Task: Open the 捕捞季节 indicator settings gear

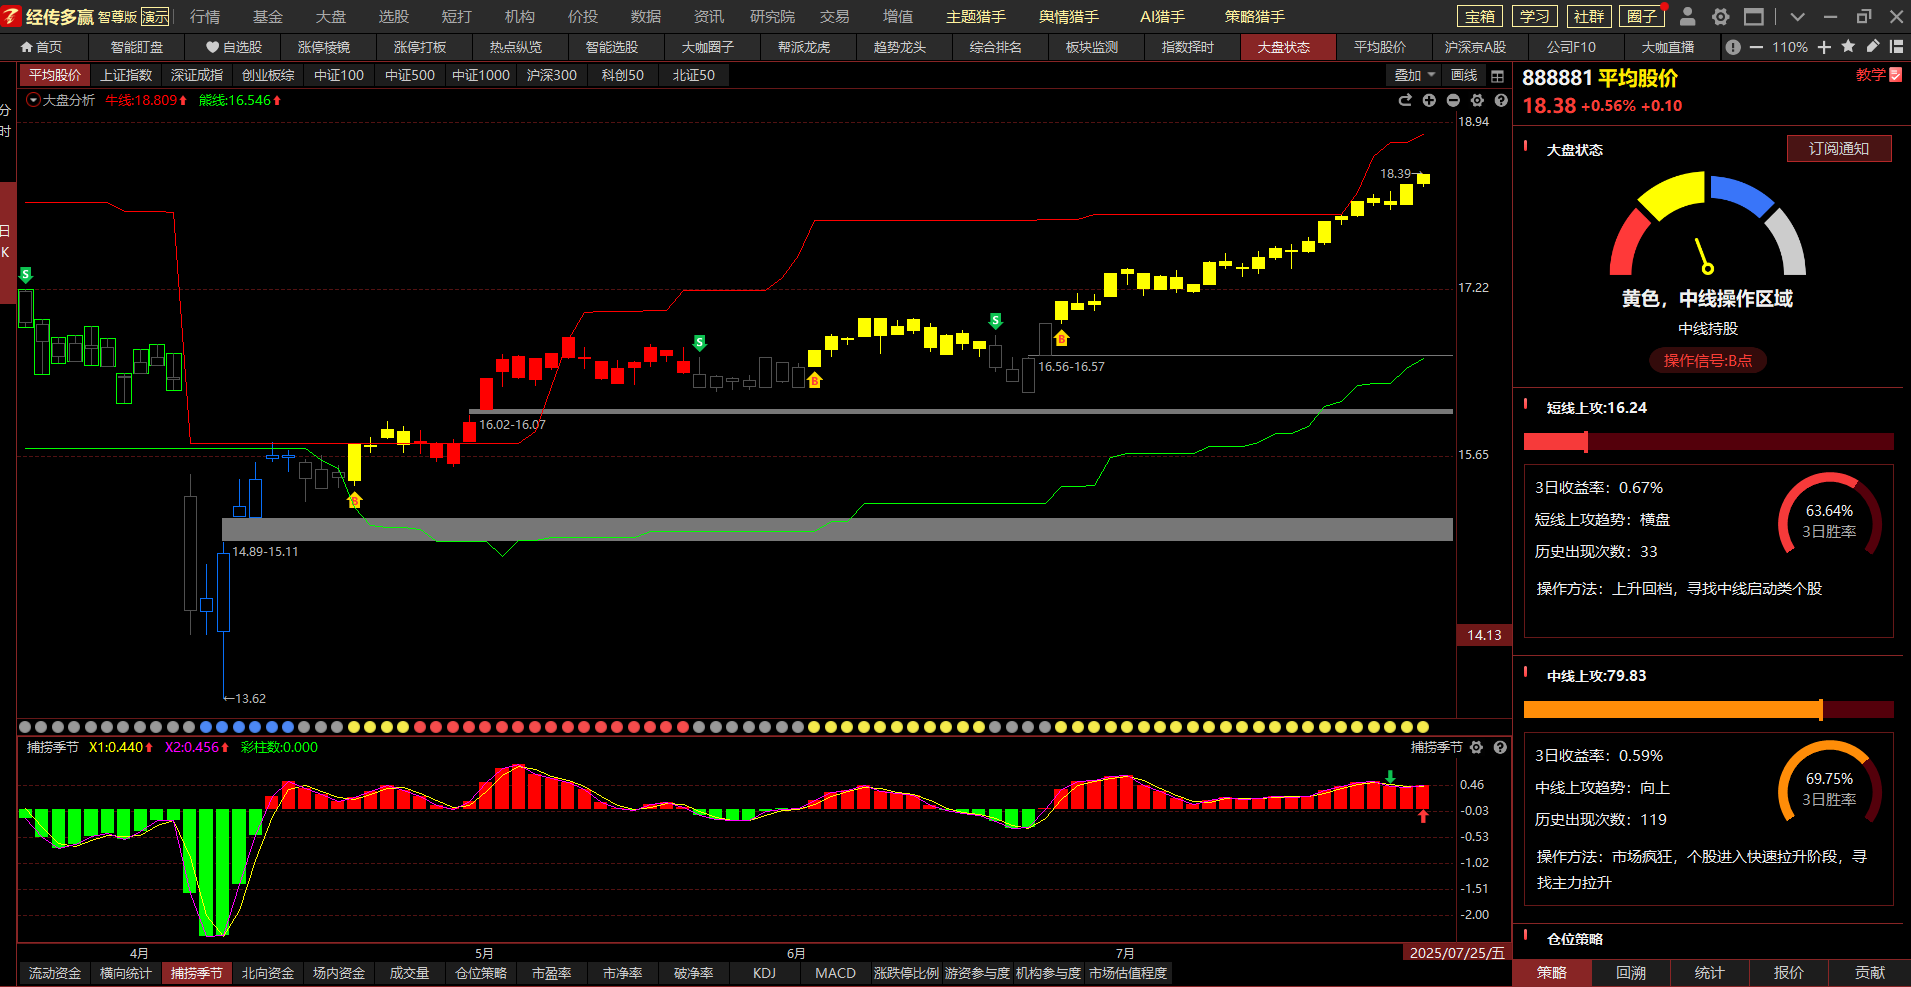Action: (x=1476, y=747)
